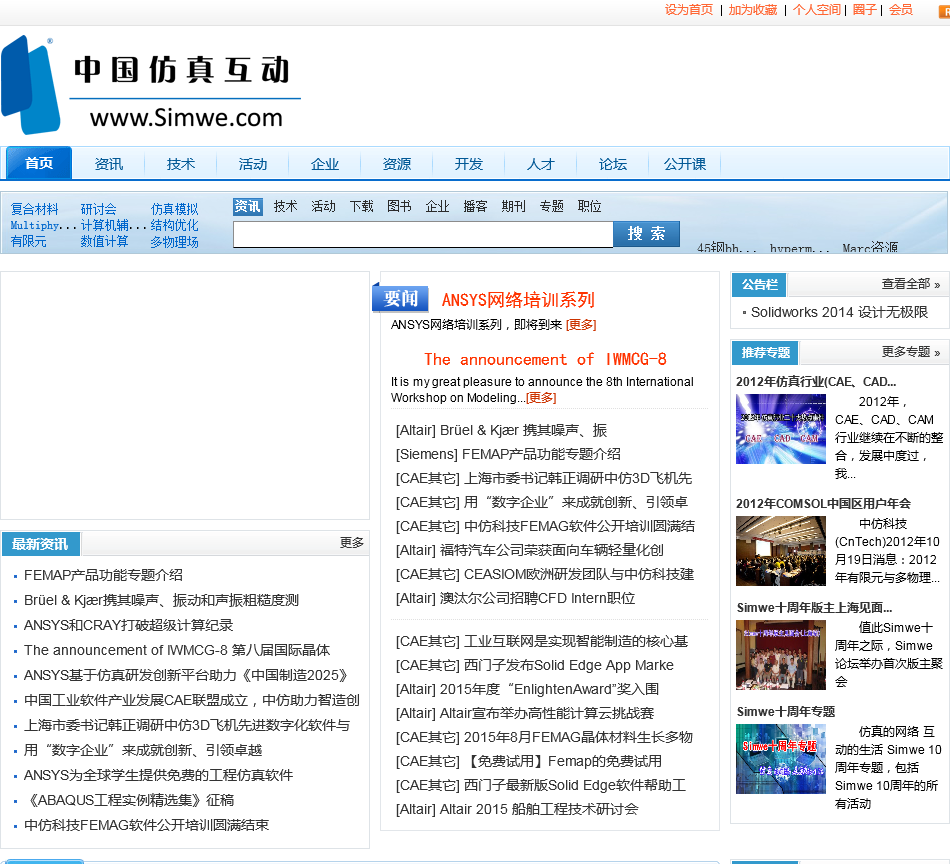
Task: Click the 结构优化 hot keyword link
Action: pyautogui.click(x=174, y=225)
